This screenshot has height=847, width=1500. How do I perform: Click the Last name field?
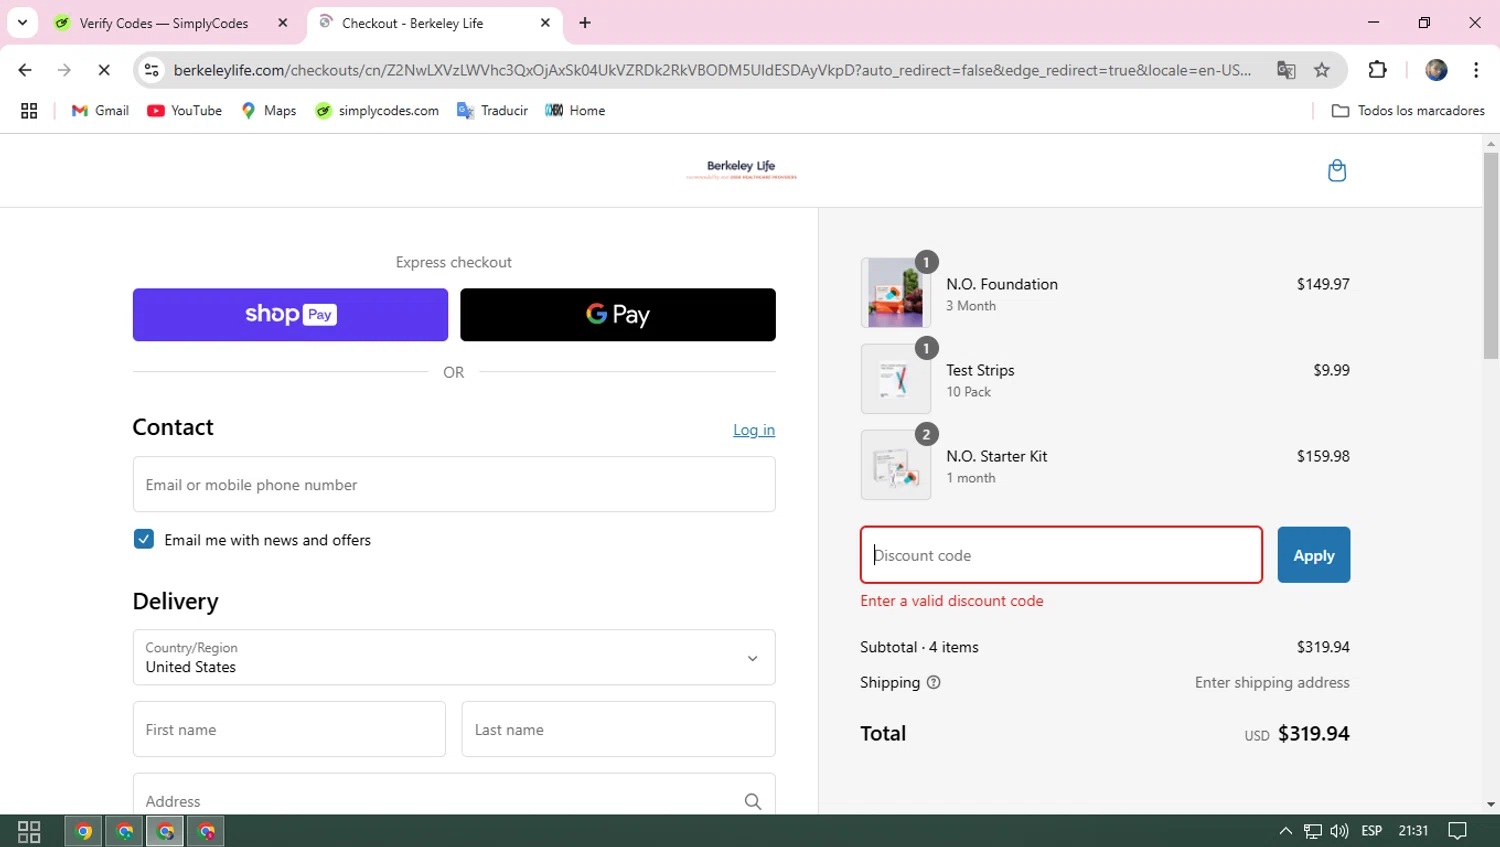pos(618,729)
